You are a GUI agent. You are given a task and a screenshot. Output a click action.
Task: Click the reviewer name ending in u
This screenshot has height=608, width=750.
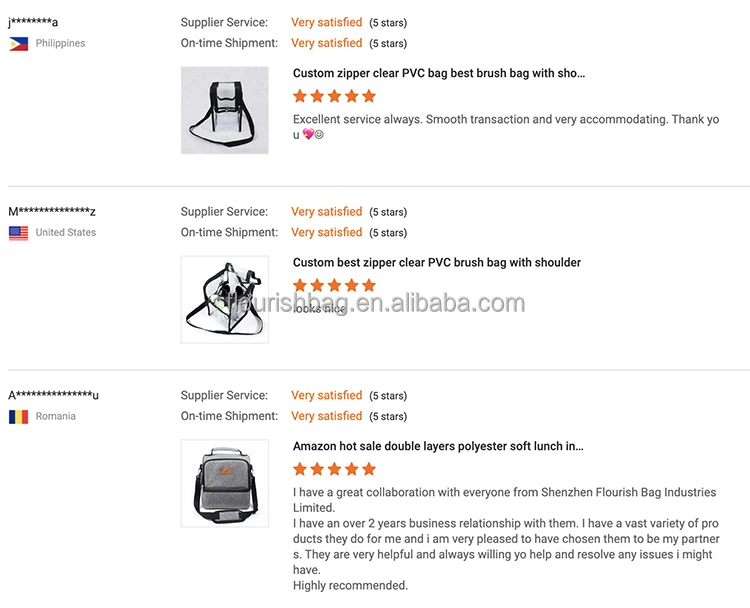pos(53,395)
